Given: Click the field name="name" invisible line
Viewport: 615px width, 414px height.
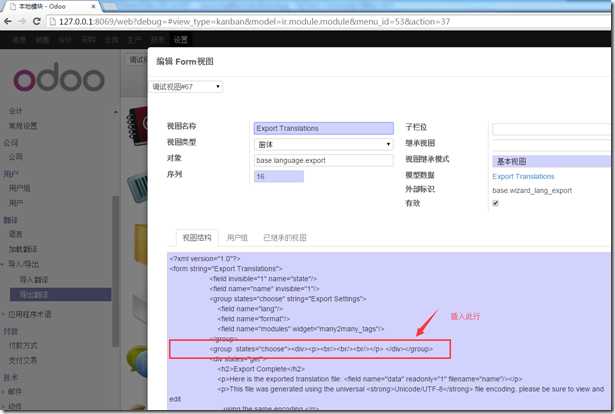Looking at the screenshot, I should pos(265,289).
